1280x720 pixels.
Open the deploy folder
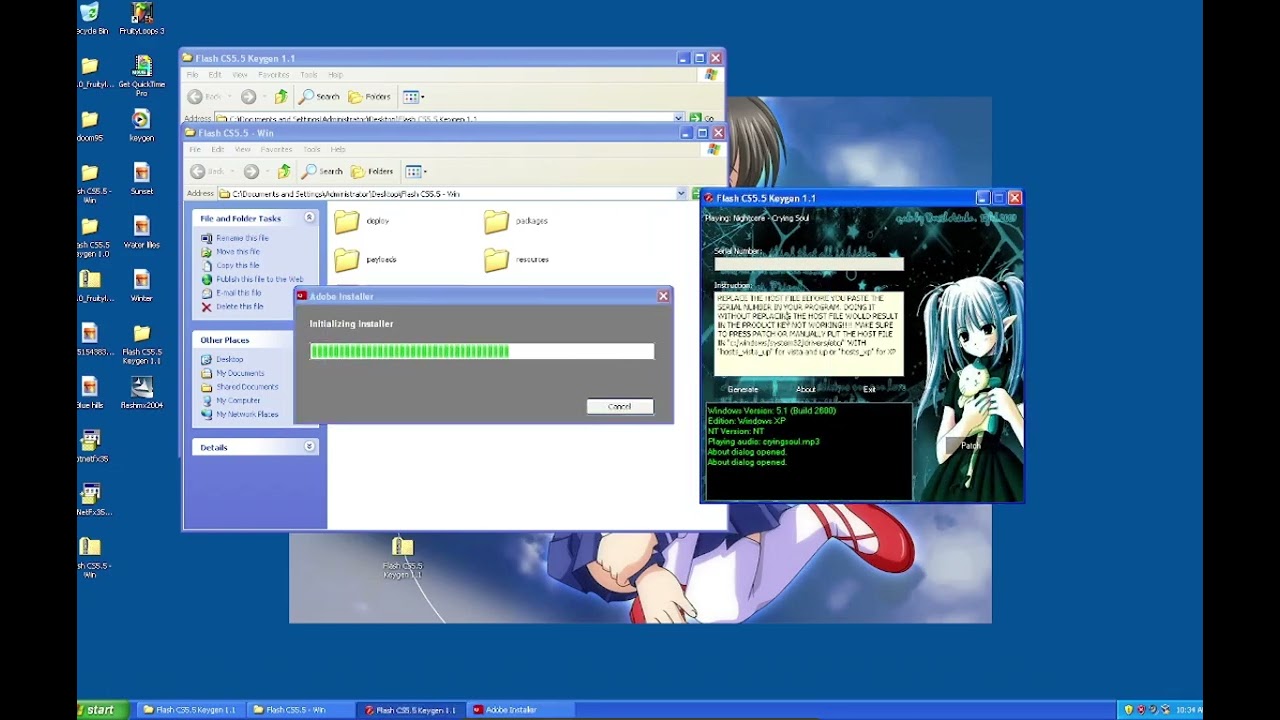[x=362, y=221]
